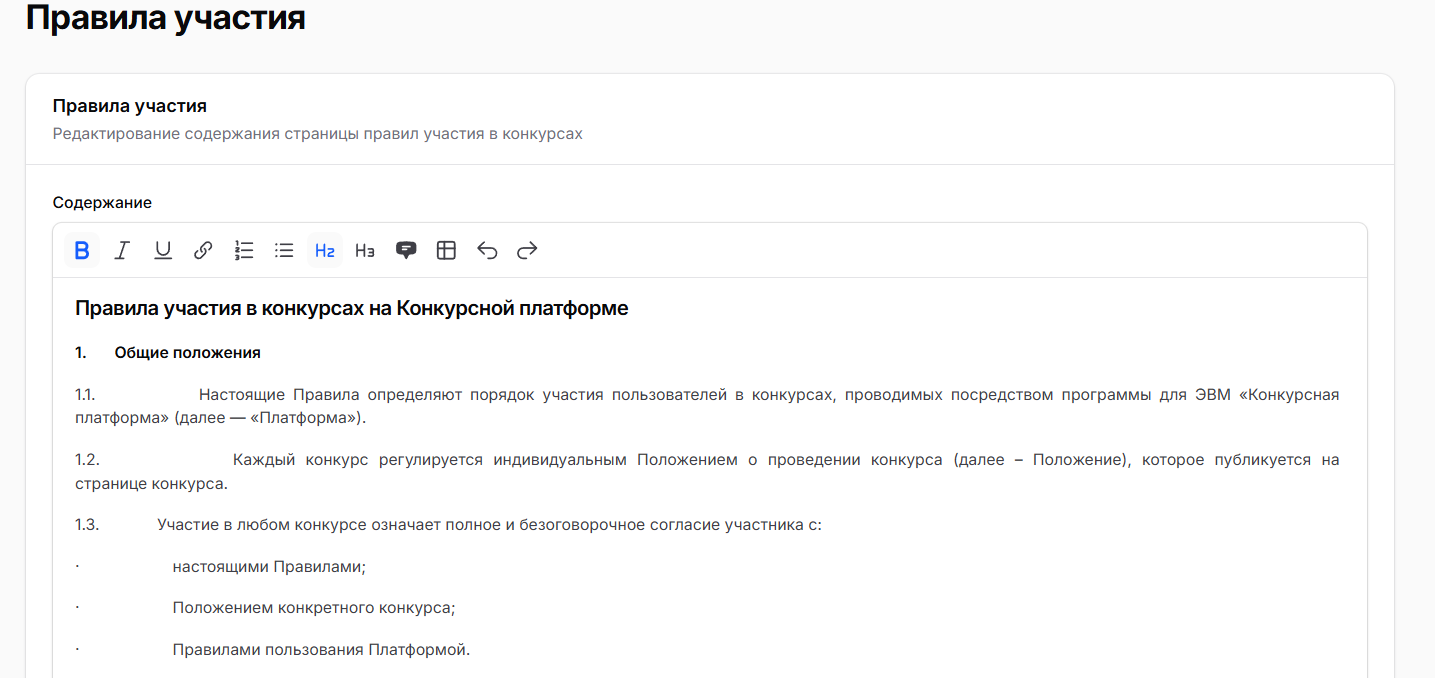
Task: Click the bullet line "настоящими Правилами;"
Action: click(x=269, y=567)
